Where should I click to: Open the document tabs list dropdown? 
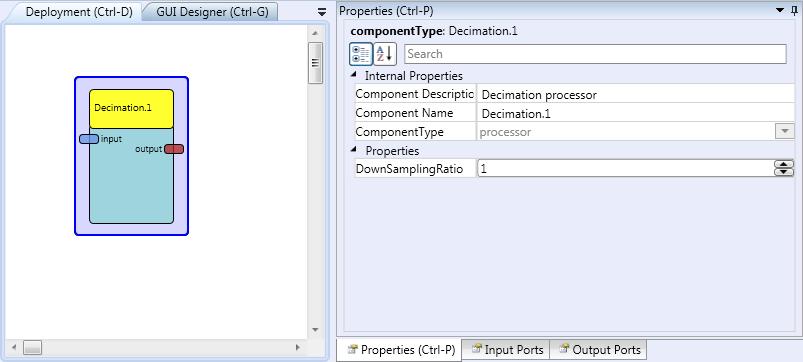[322, 12]
